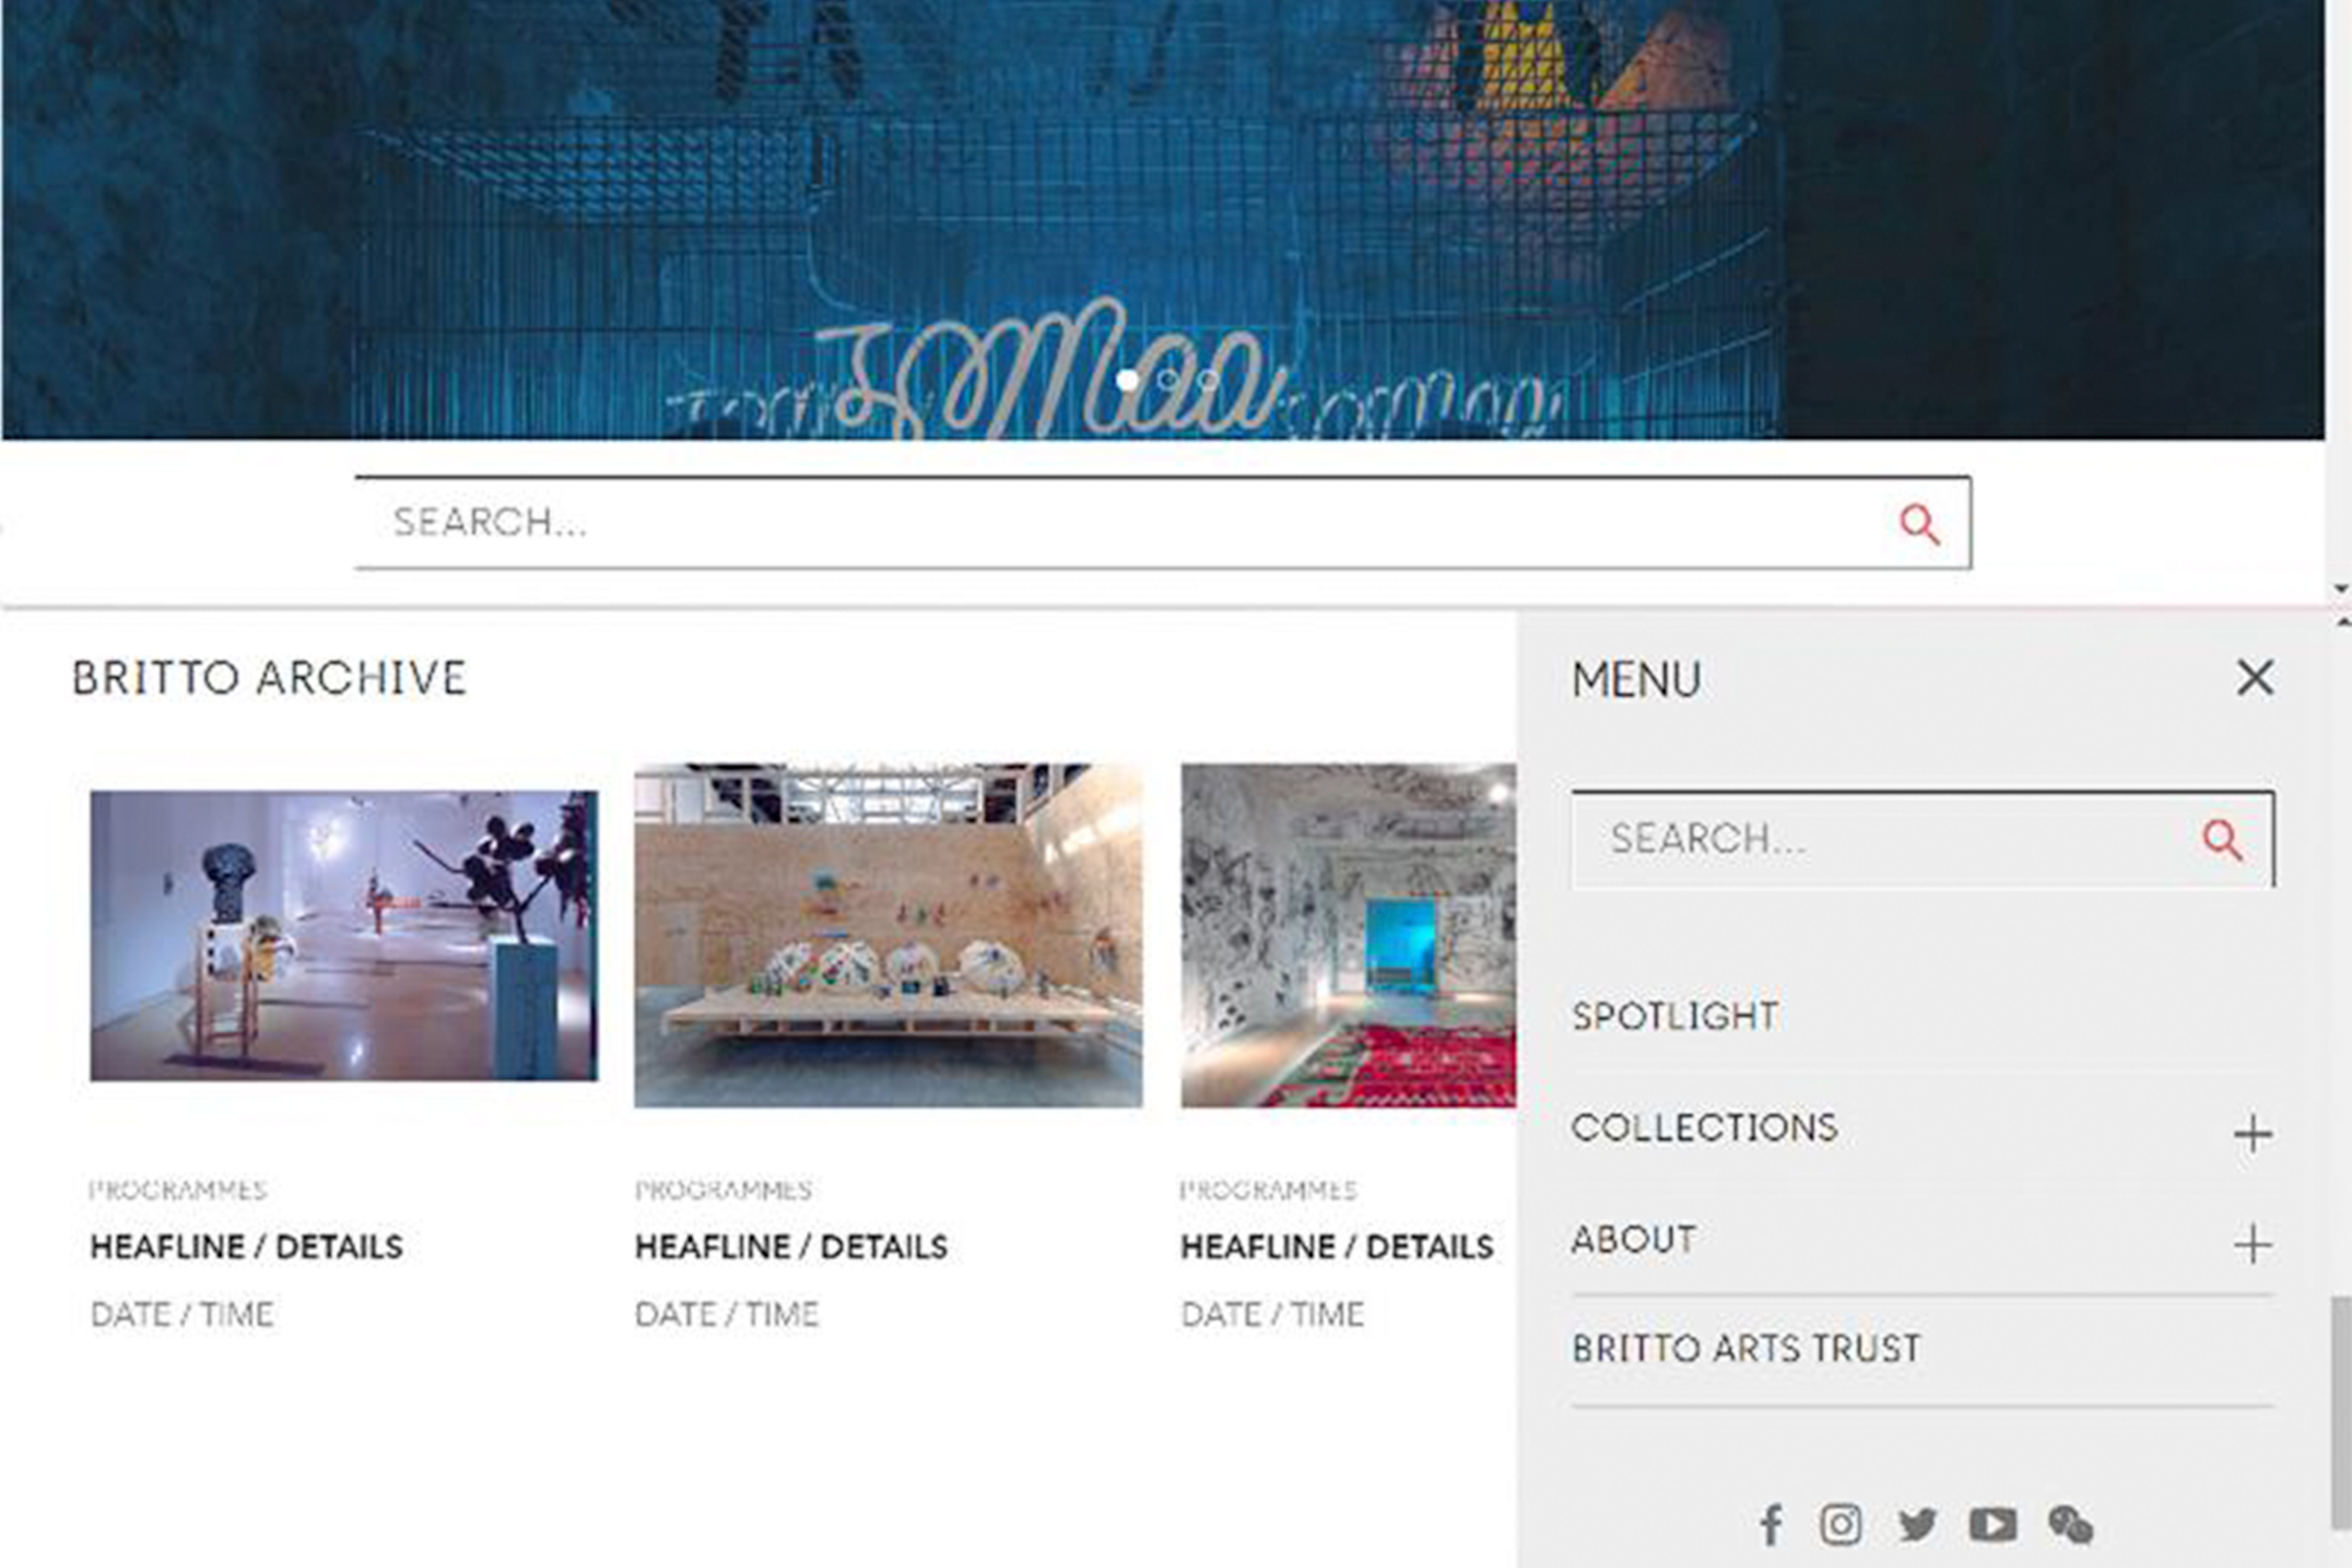Click PROGRAMMES label on the sculpture gallery card
The height and width of the screenshot is (1568, 2352).
coord(178,1190)
